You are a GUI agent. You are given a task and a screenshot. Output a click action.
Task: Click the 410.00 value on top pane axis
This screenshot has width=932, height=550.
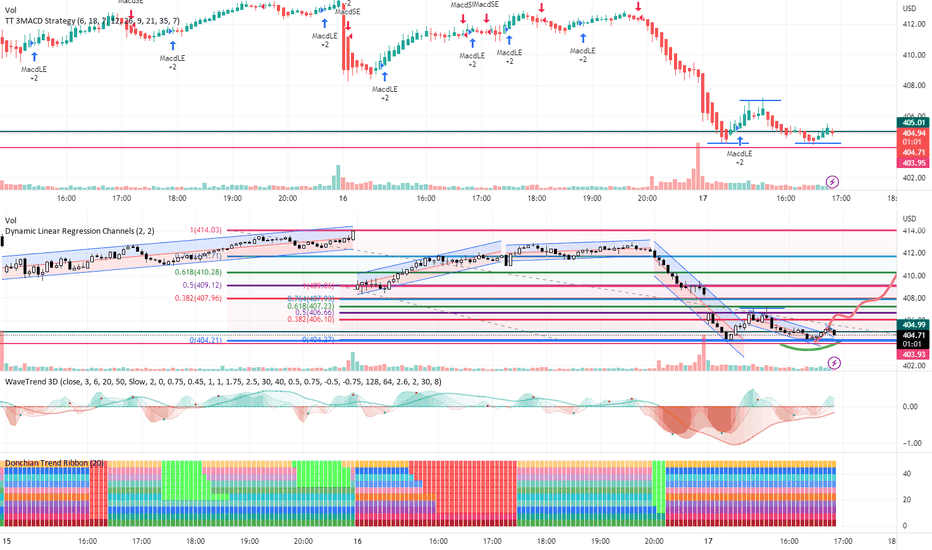[914, 55]
